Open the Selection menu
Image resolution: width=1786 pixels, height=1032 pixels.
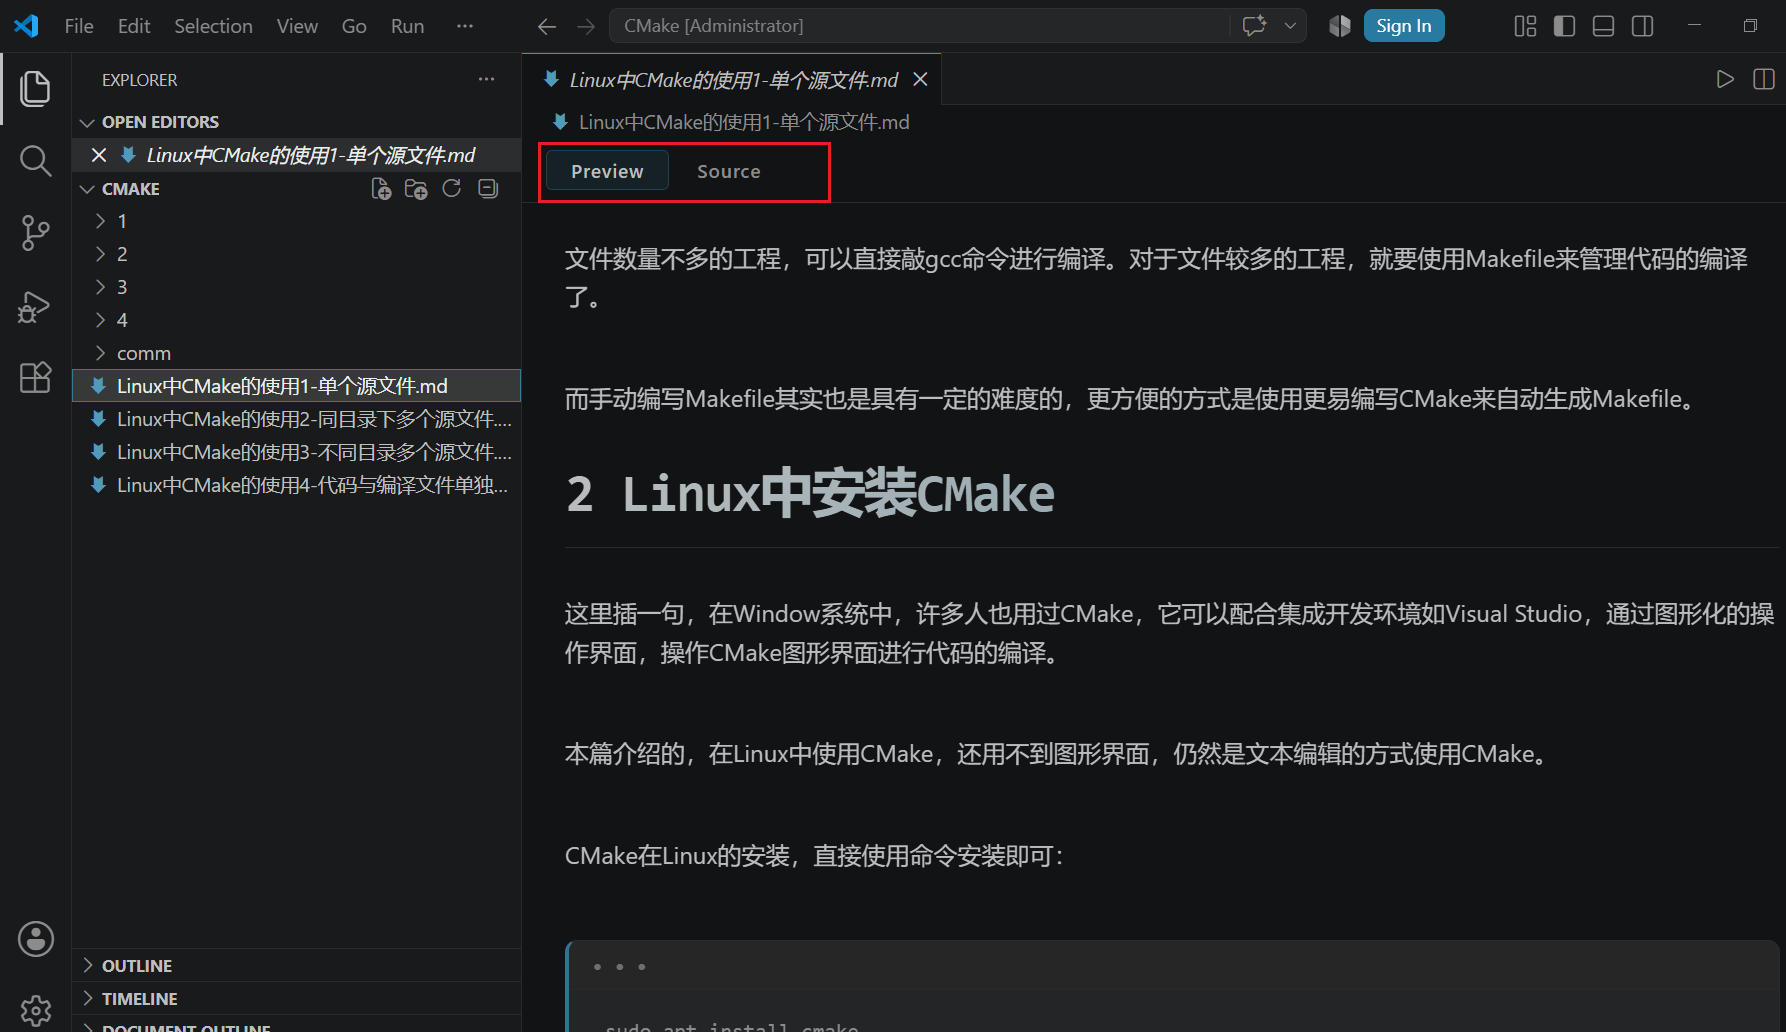tap(213, 26)
